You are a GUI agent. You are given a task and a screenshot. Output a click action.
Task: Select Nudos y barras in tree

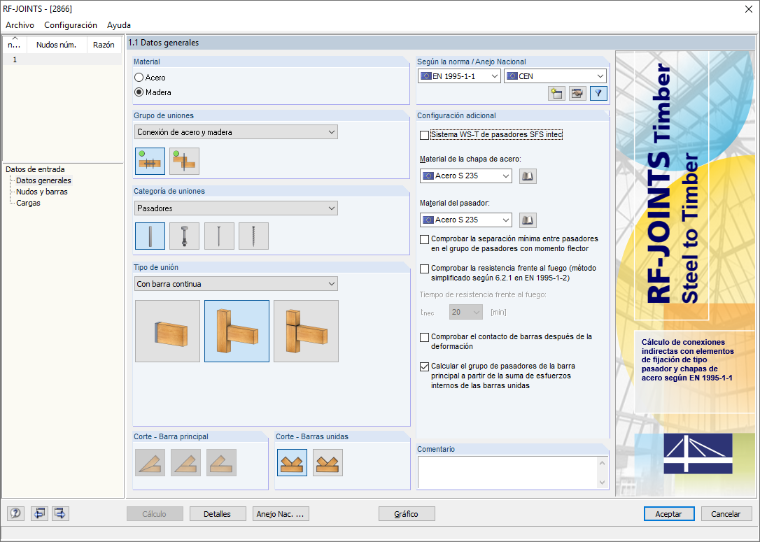point(42,191)
